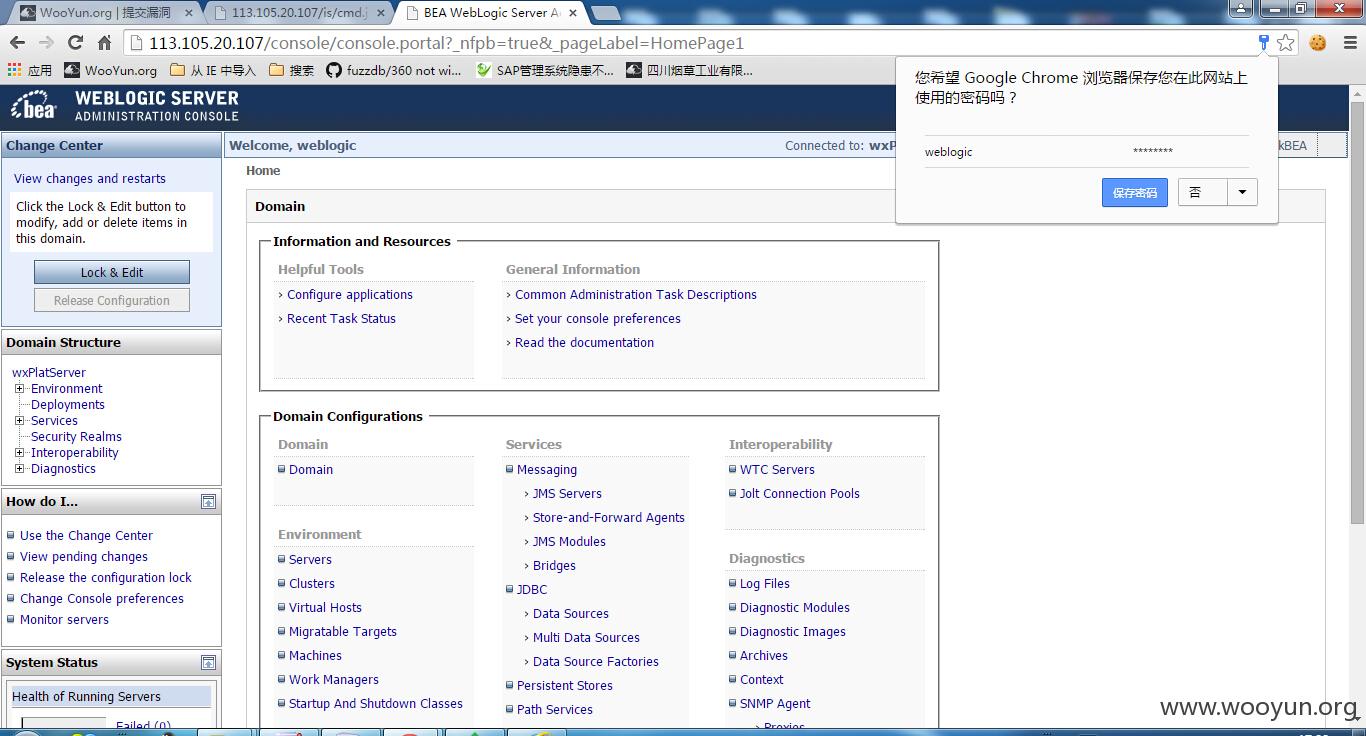Expand the Environment tree node

coord(19,389)
